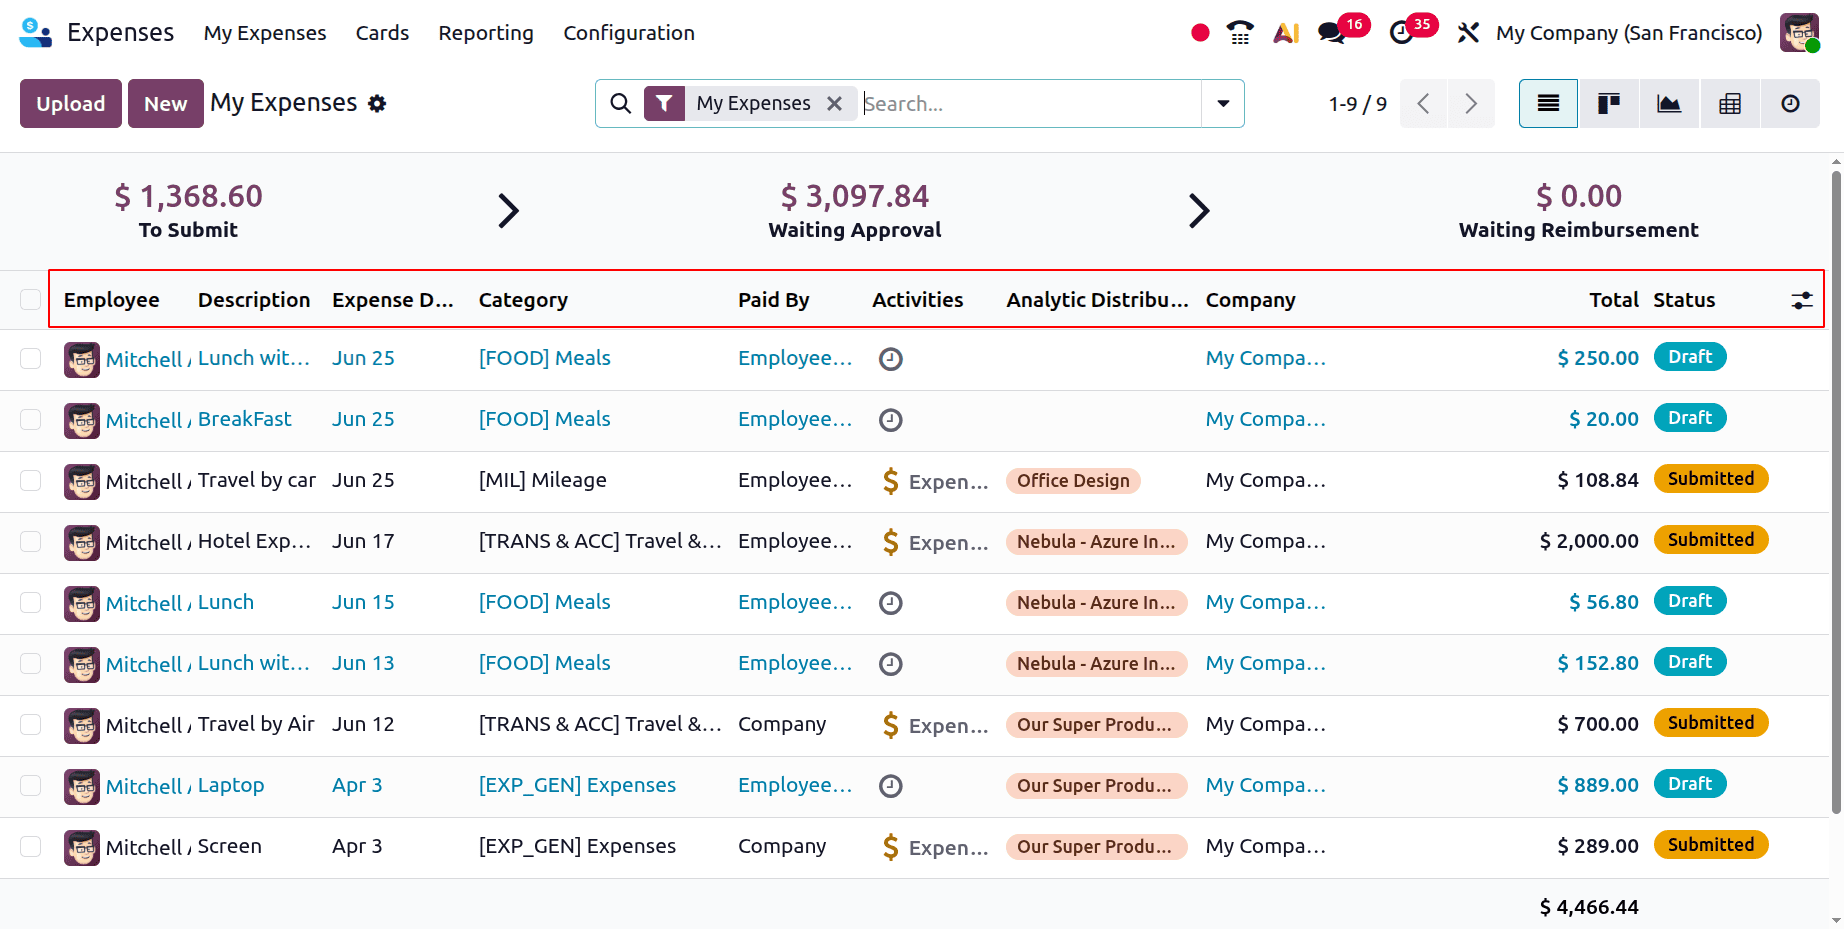Viewport: 1844px width, 929px height.
Task: Open the VoIP phone icon
Action: [1240, 33]
